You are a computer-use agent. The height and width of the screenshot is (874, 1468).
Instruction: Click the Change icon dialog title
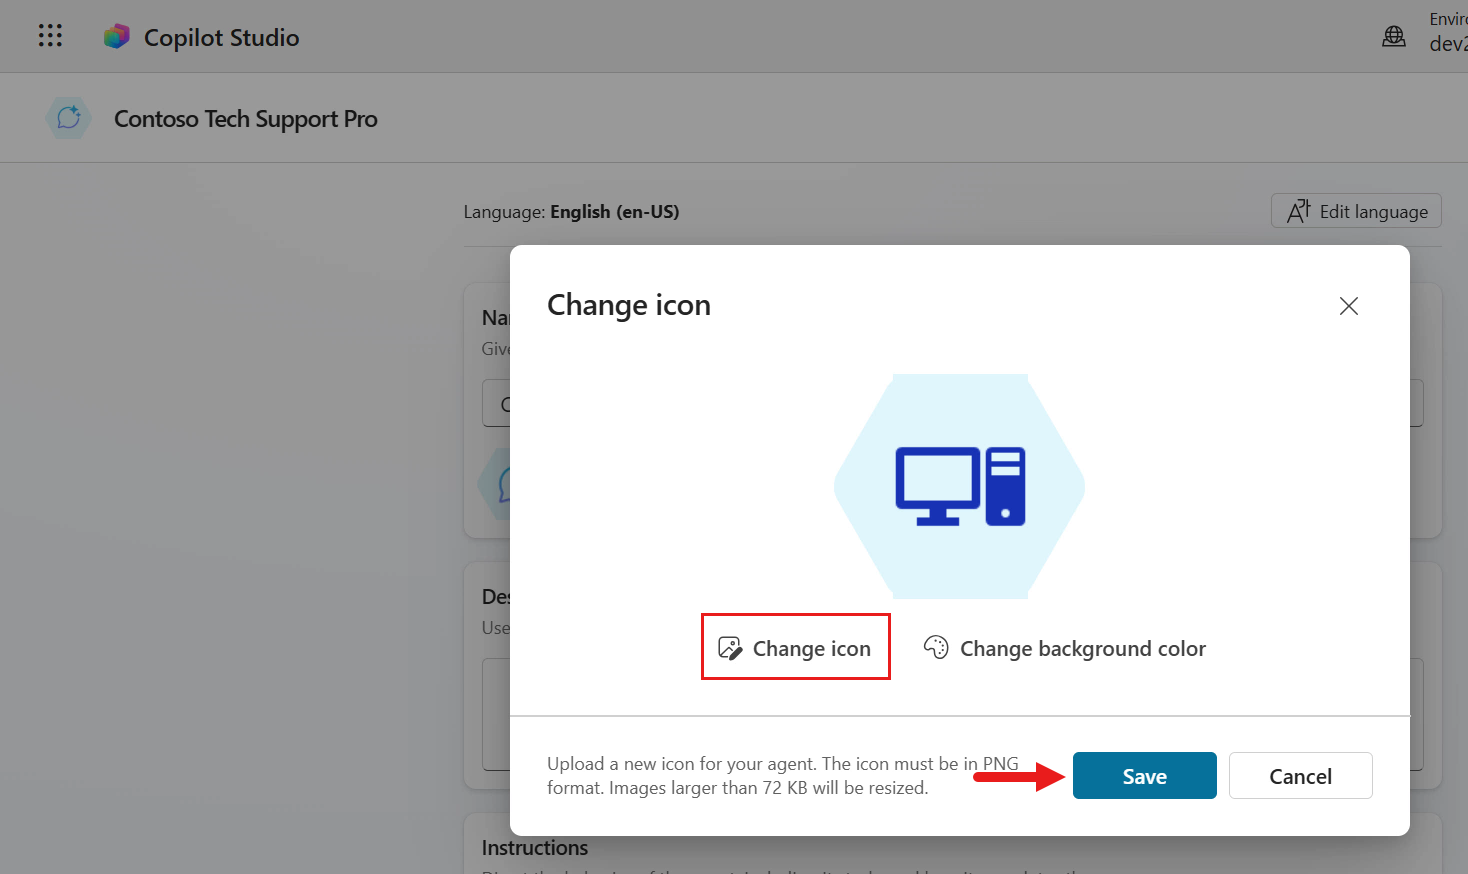point(628,305)
